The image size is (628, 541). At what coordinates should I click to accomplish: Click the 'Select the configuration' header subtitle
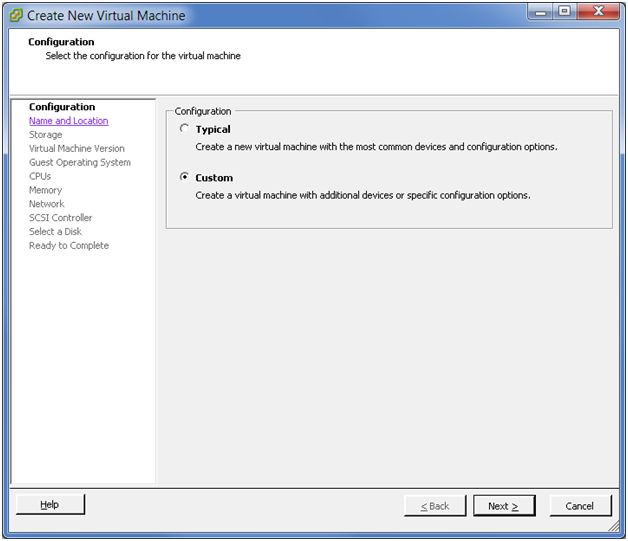143,56
